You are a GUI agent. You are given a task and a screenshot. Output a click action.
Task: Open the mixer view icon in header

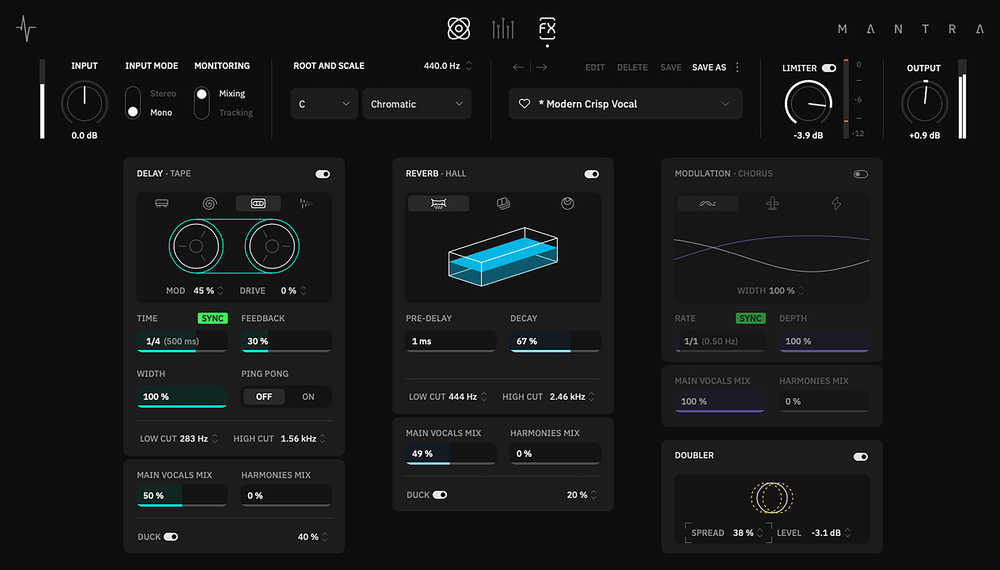[503, 29]
